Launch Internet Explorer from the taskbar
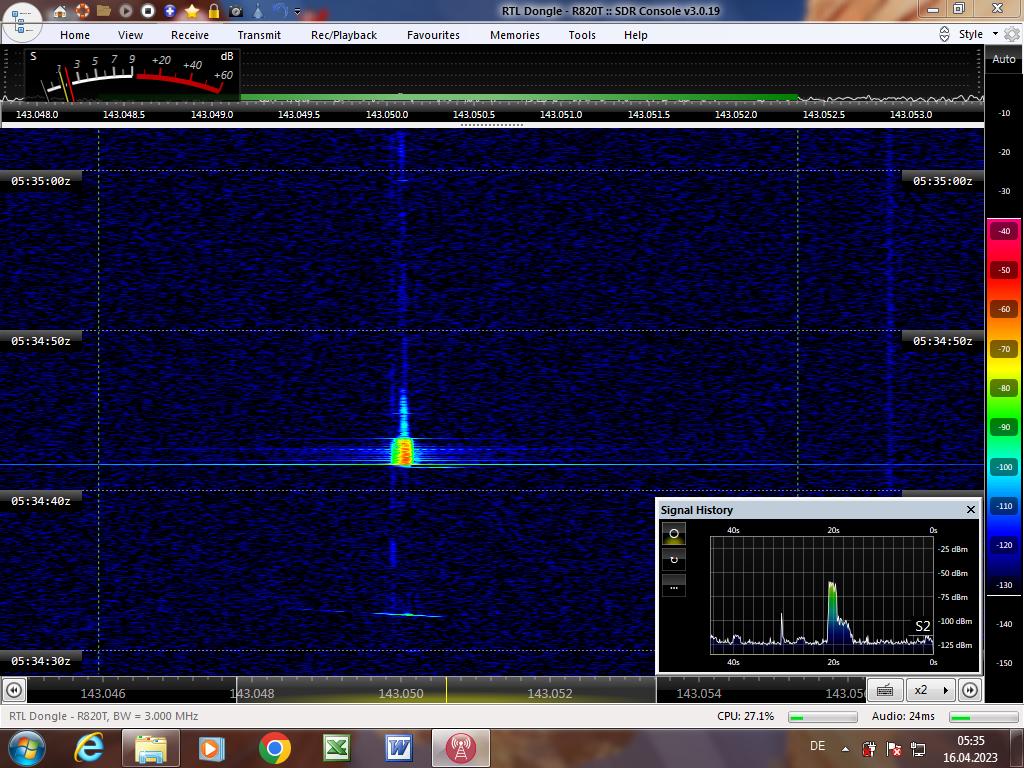Screen dimensions: 1024x768 tap(89, 748)
